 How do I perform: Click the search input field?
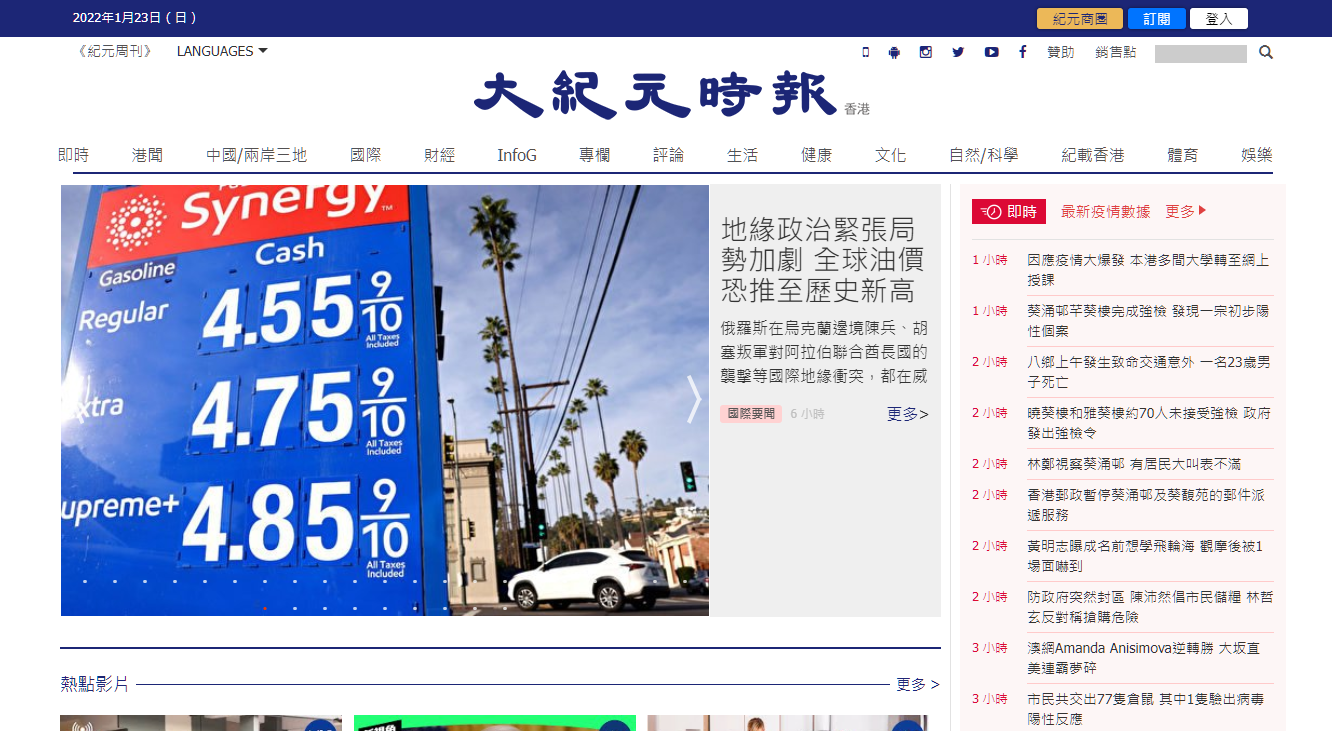pyautogui.click(x=1200, y=54)
